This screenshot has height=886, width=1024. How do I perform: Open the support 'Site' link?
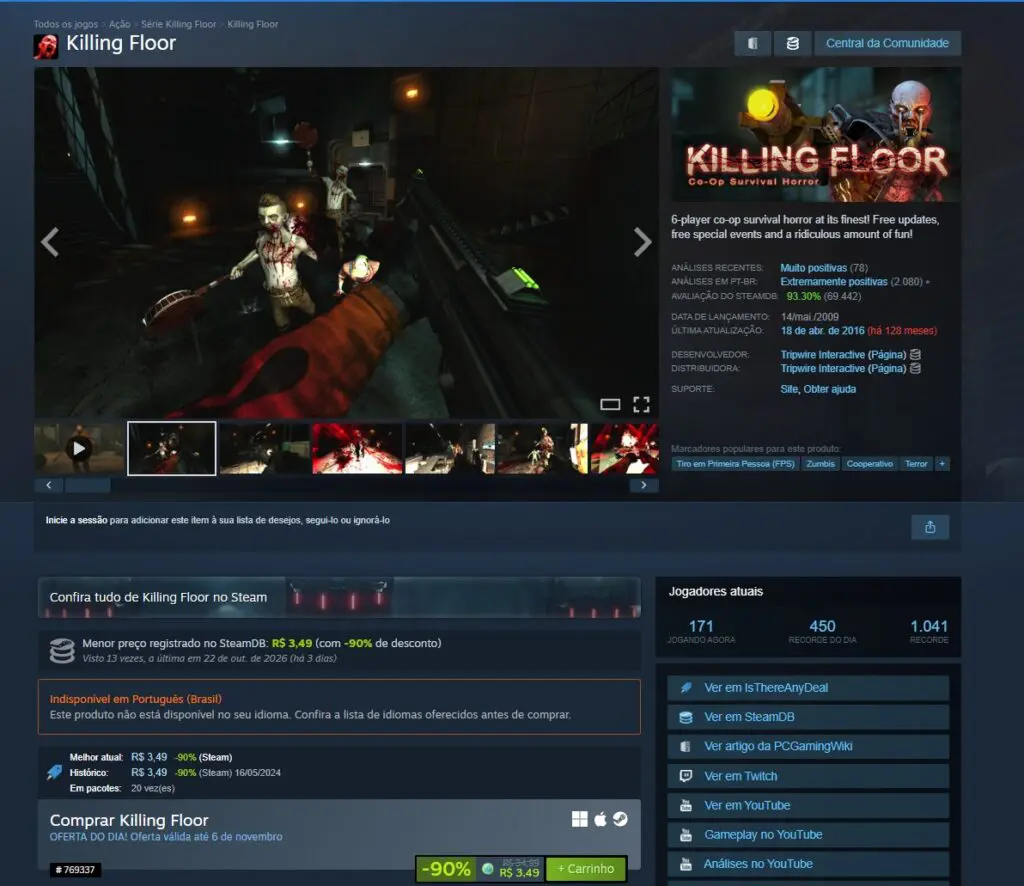pos(789,389)
